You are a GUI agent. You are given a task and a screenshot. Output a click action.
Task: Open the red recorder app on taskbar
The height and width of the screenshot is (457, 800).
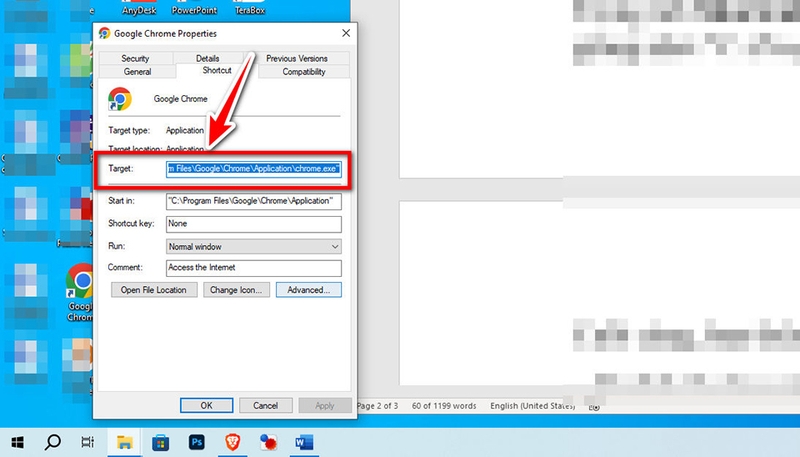(x=268, y=442)
